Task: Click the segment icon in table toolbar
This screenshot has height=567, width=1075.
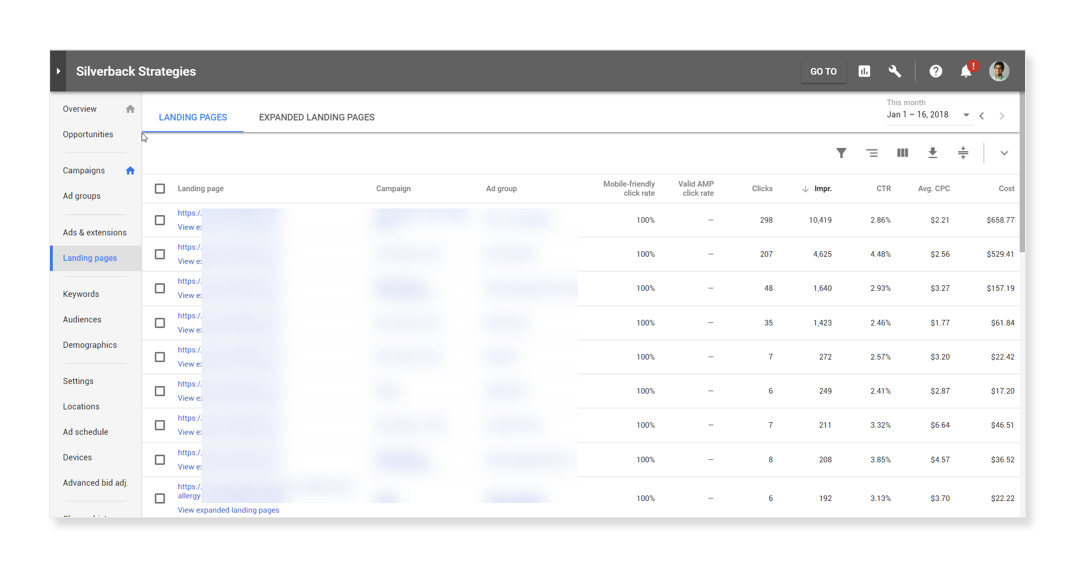Action: click(x=872, y=153)
